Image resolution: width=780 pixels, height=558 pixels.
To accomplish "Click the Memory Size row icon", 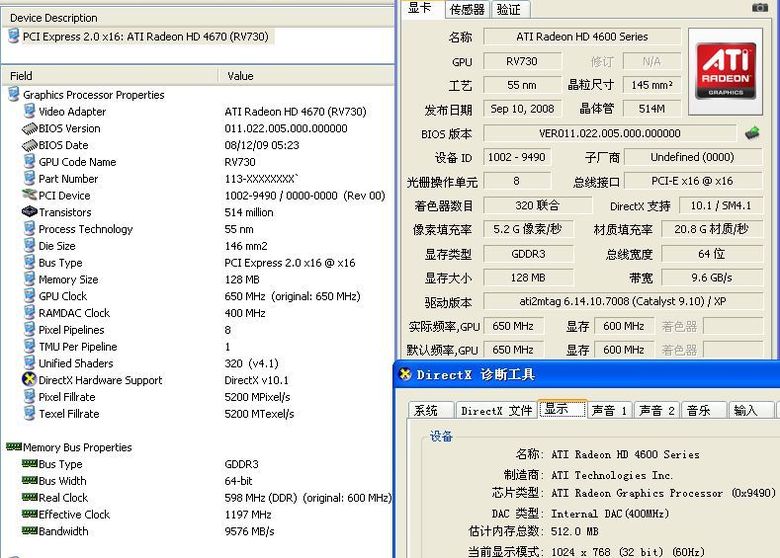I will pyautogui.click(x=29, y=279).
